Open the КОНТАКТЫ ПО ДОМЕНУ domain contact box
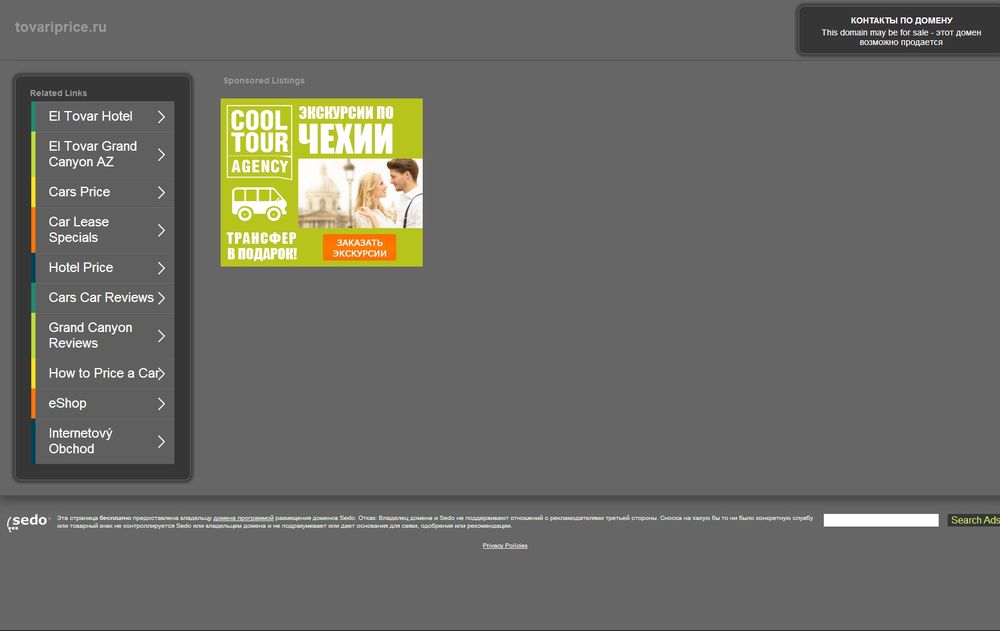The image size is (1000, 631). pyautogui.click(x=901, y=31)
